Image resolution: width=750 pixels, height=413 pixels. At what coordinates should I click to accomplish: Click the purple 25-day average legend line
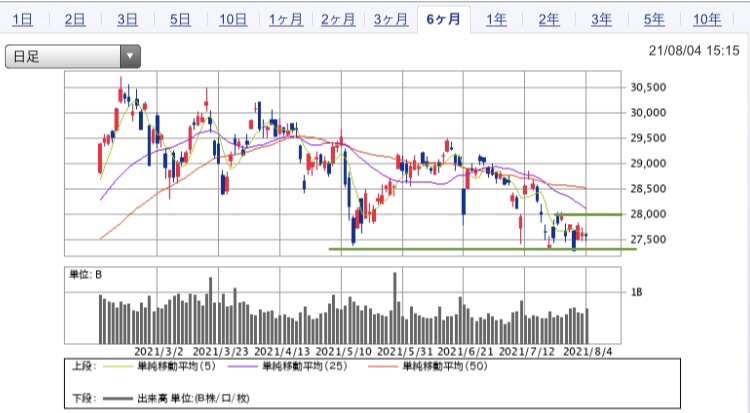(x=243, y=367)
